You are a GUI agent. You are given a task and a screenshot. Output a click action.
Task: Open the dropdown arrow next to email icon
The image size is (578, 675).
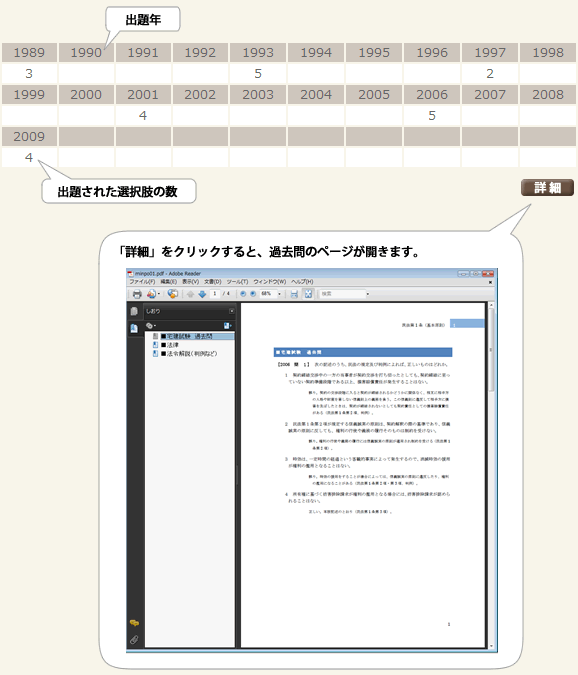click(x=159, y=294)
